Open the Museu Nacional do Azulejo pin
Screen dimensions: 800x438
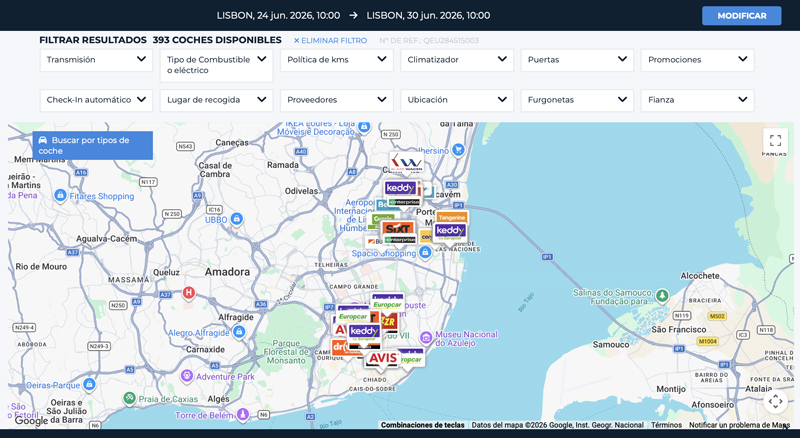(426, 337)
